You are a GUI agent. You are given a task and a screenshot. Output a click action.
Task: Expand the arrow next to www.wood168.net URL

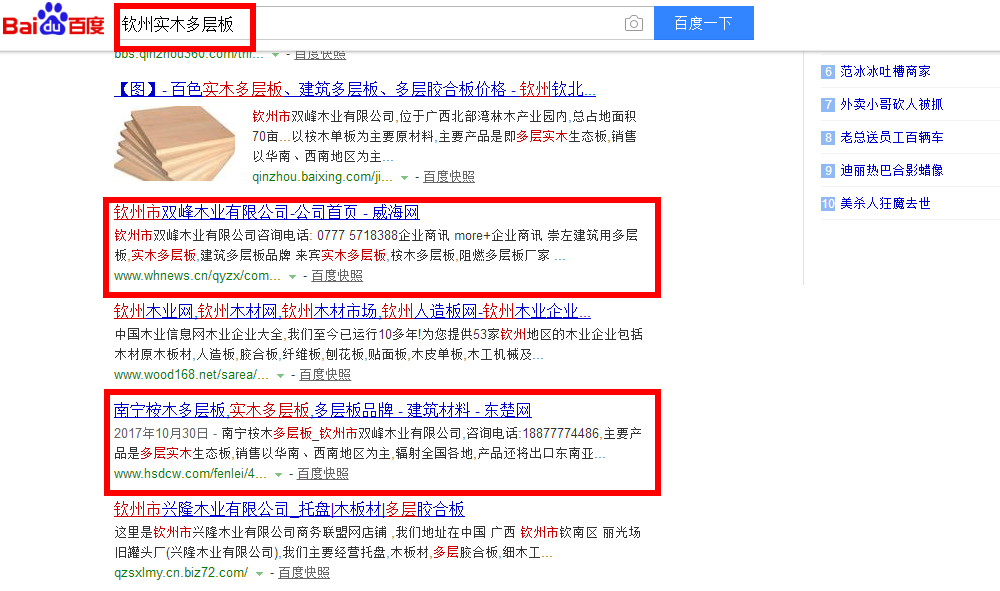pyautogui.click(x=280, y=376)
